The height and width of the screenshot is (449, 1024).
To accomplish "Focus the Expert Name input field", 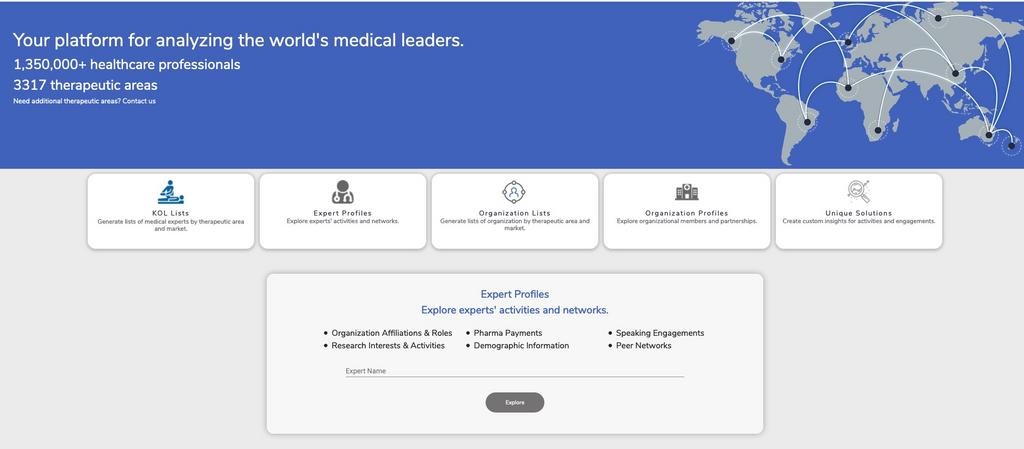I will pyautogui.click(x=514, y=371).
